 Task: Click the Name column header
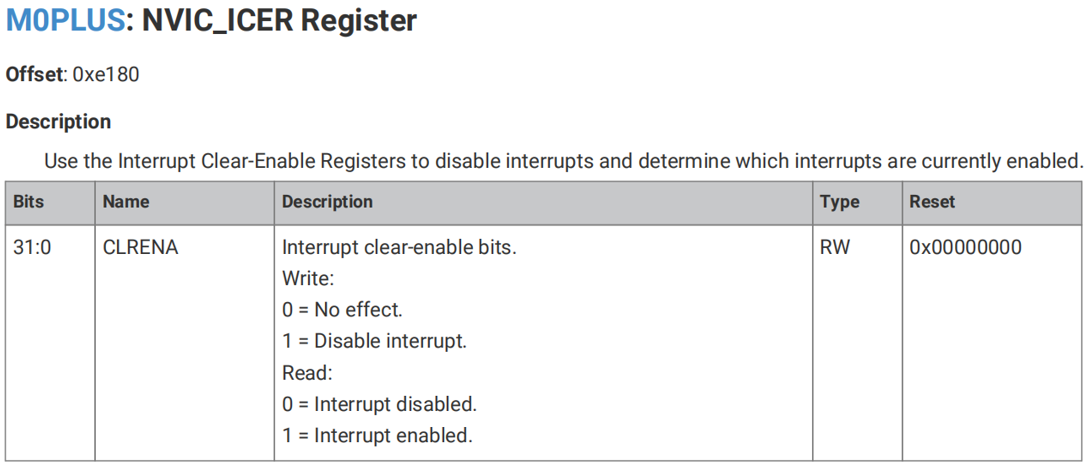pos(125,202)
